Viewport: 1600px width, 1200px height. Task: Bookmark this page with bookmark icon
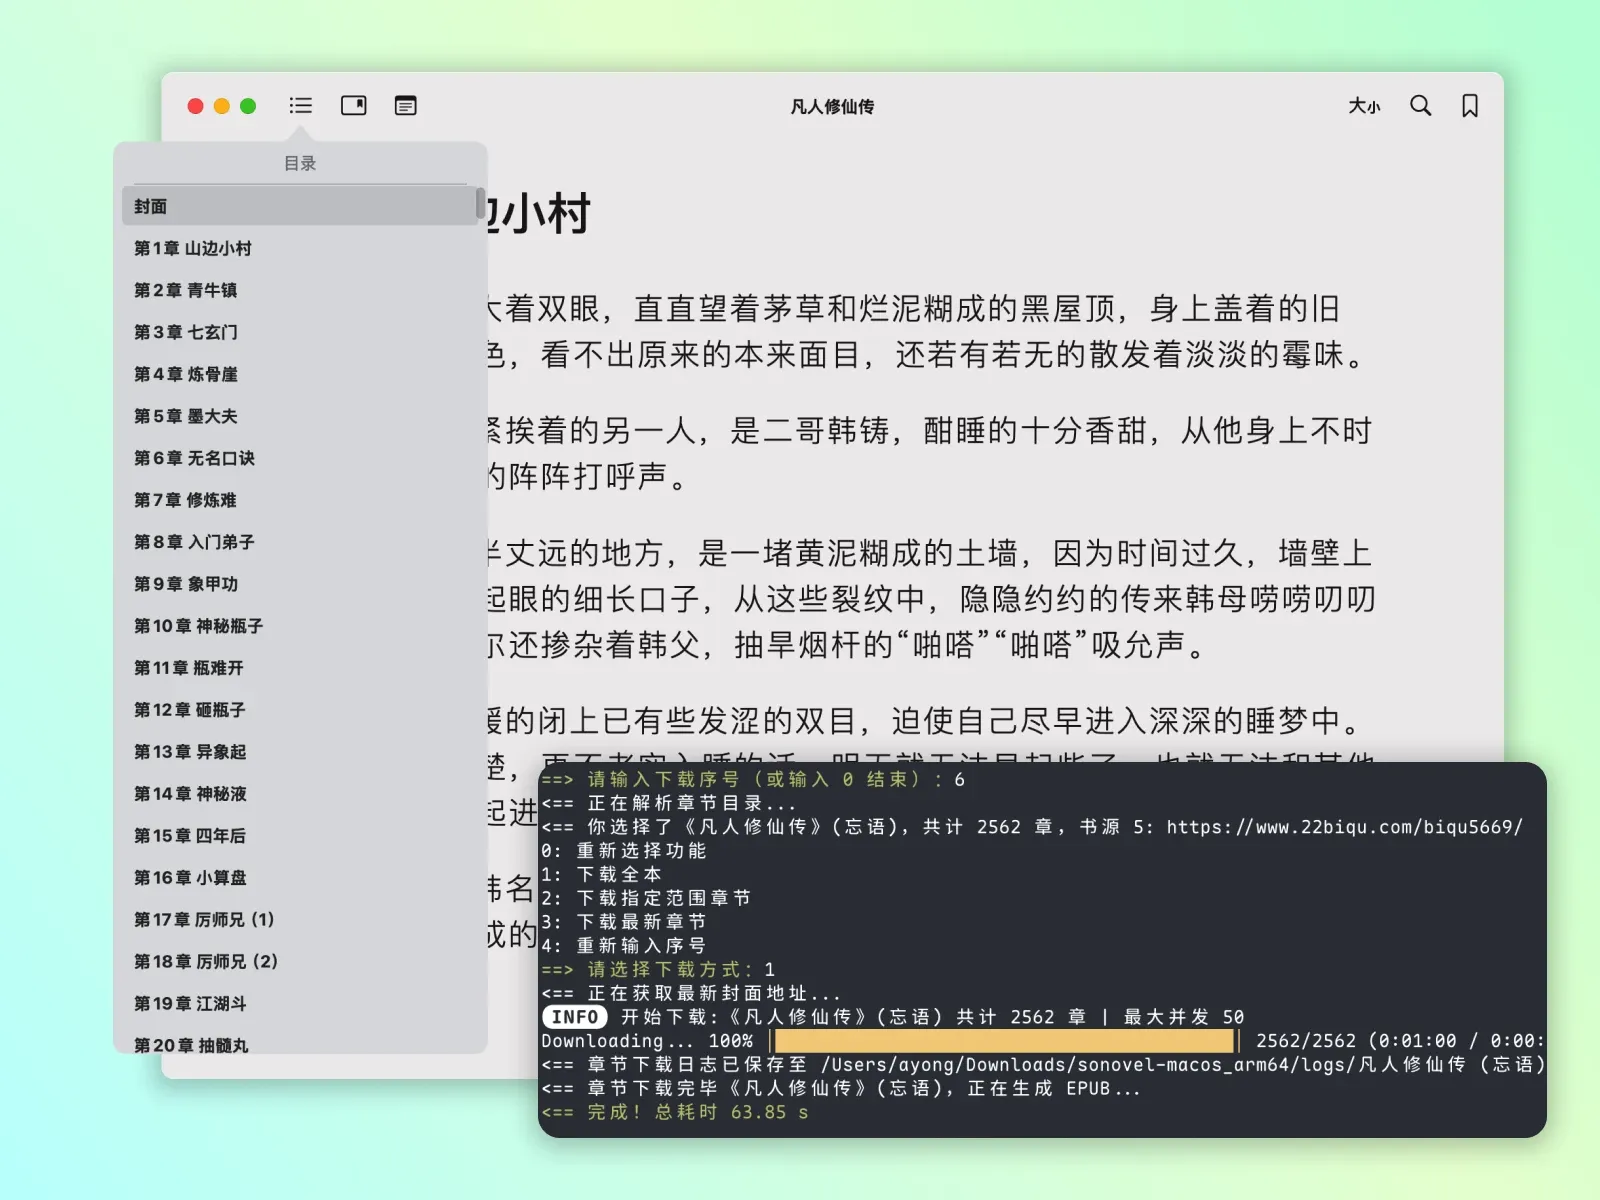point(1470,106)
